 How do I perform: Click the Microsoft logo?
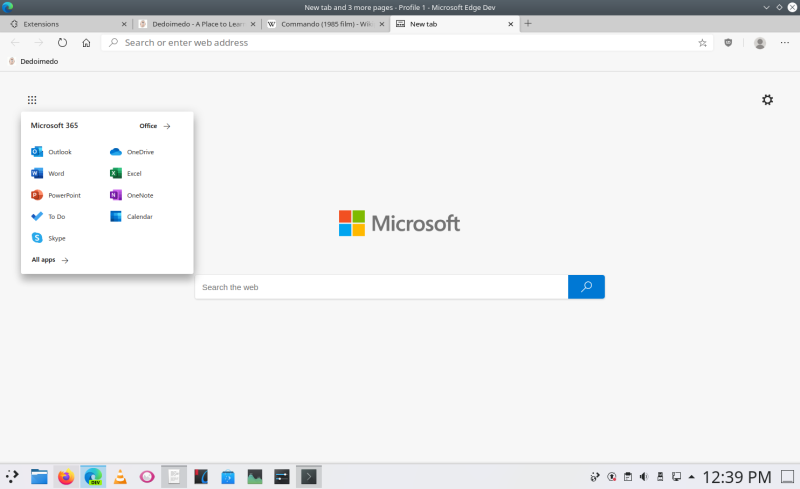(399, 223)
